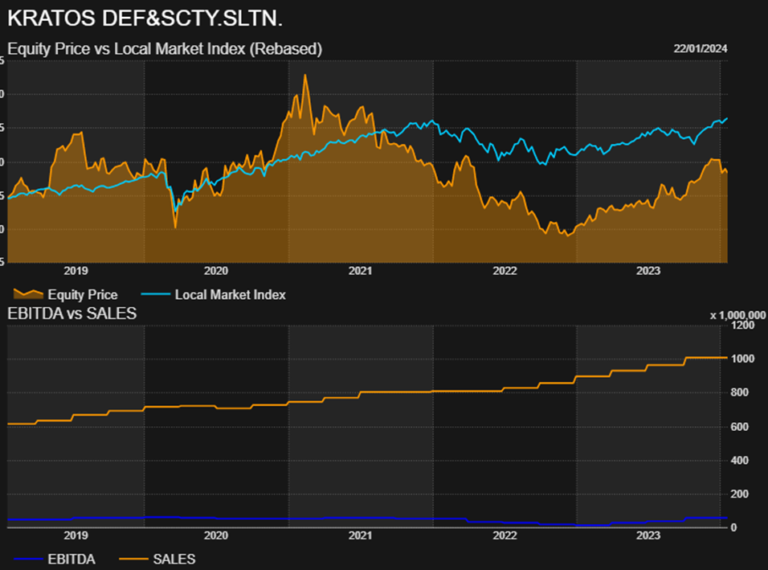Select the 'SALES' legend label

point(174,559)
